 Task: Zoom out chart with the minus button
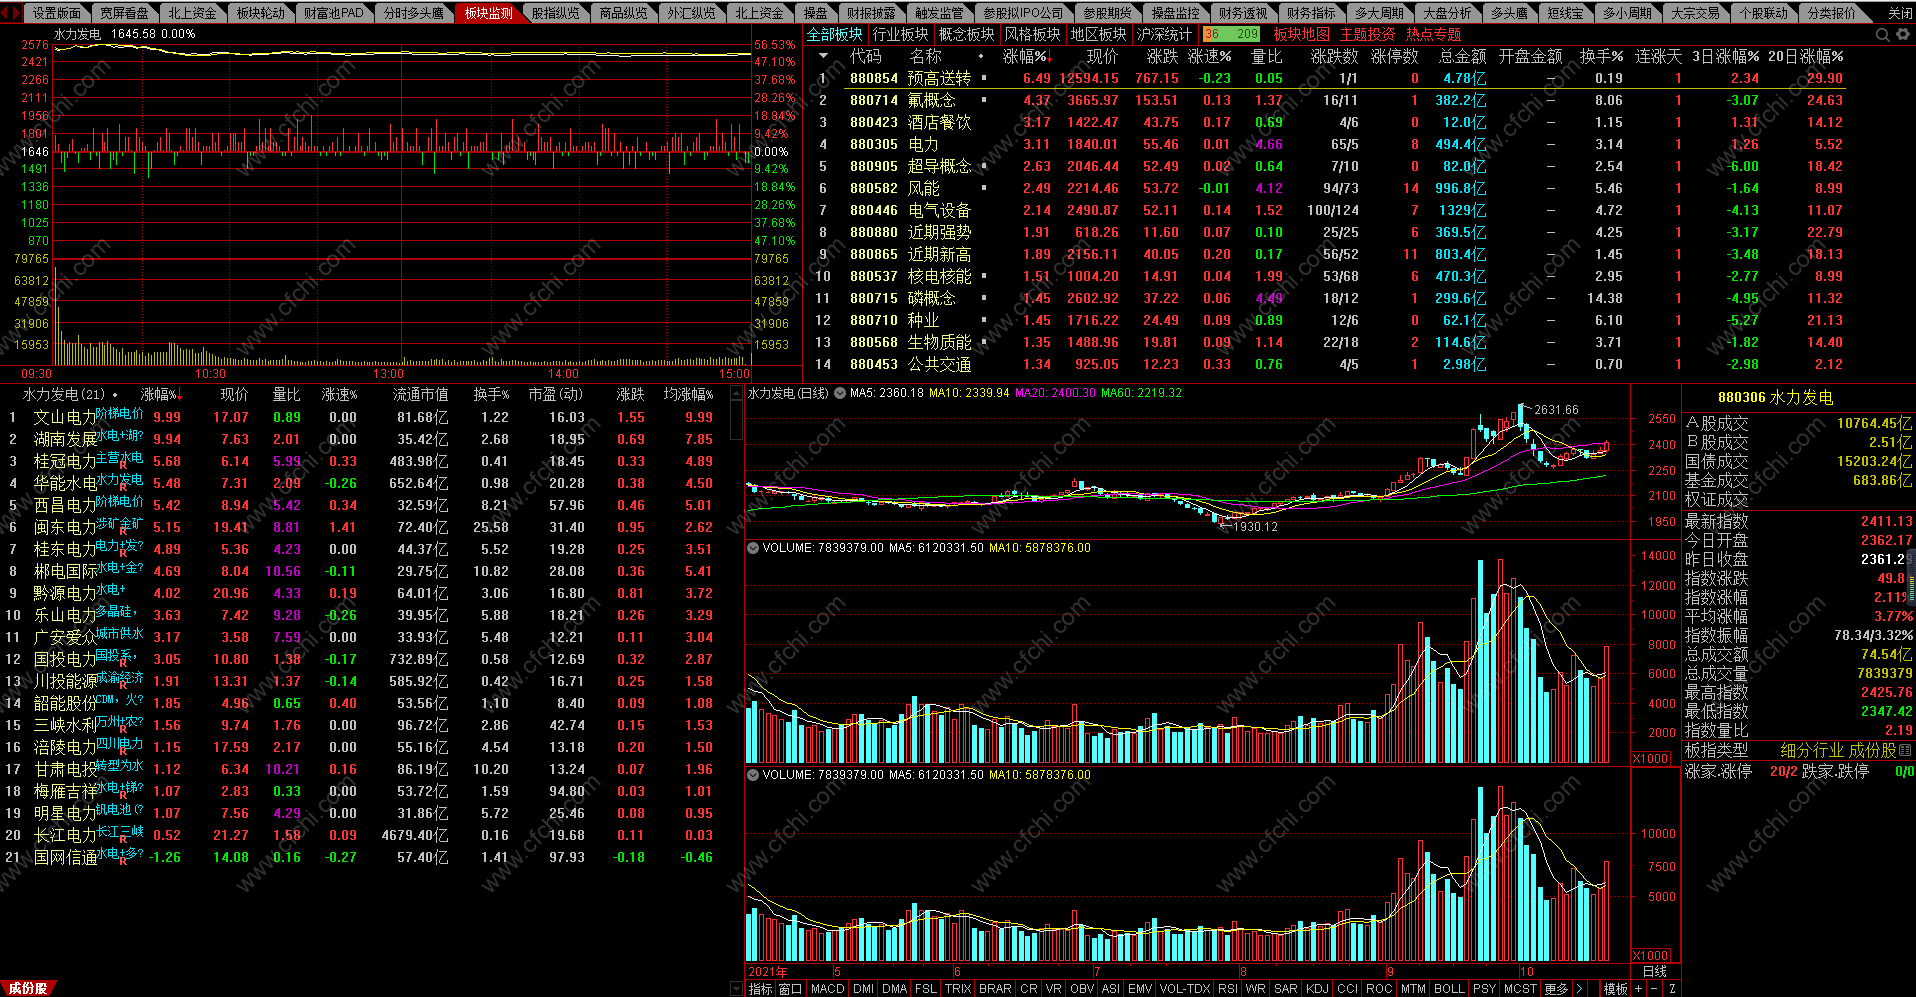click(1654, 989)
